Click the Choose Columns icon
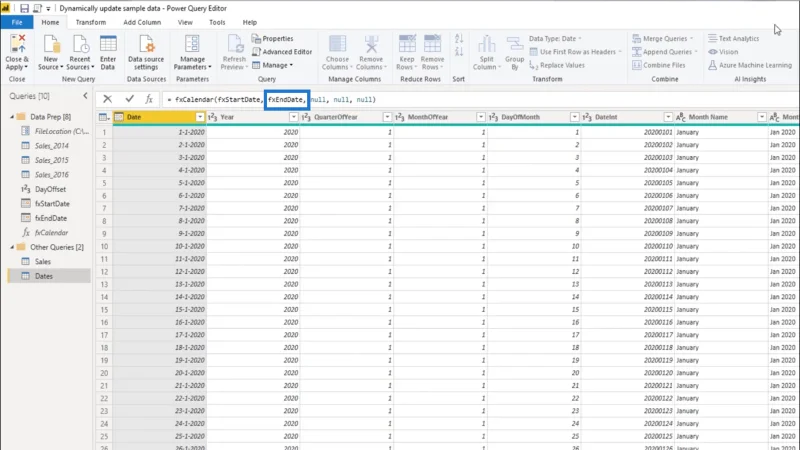The width and height of the screenshot is (800, 450). [337, 44]
